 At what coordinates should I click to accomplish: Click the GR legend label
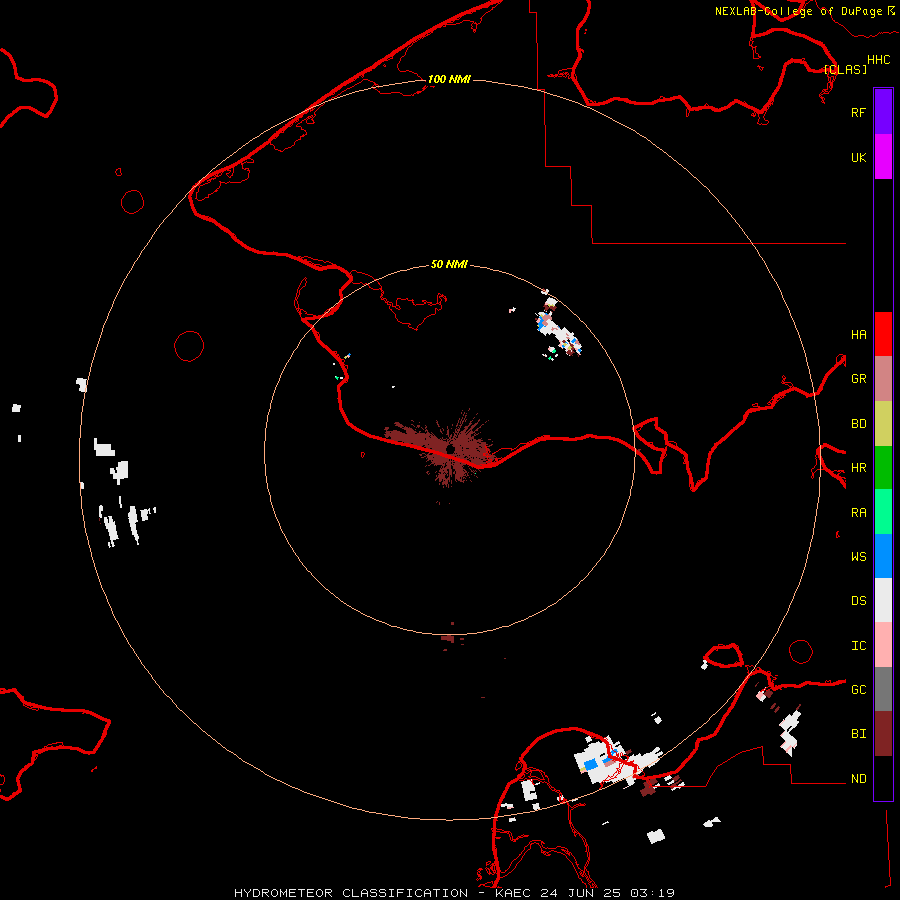pyautogui.click(x=858, y=379)
